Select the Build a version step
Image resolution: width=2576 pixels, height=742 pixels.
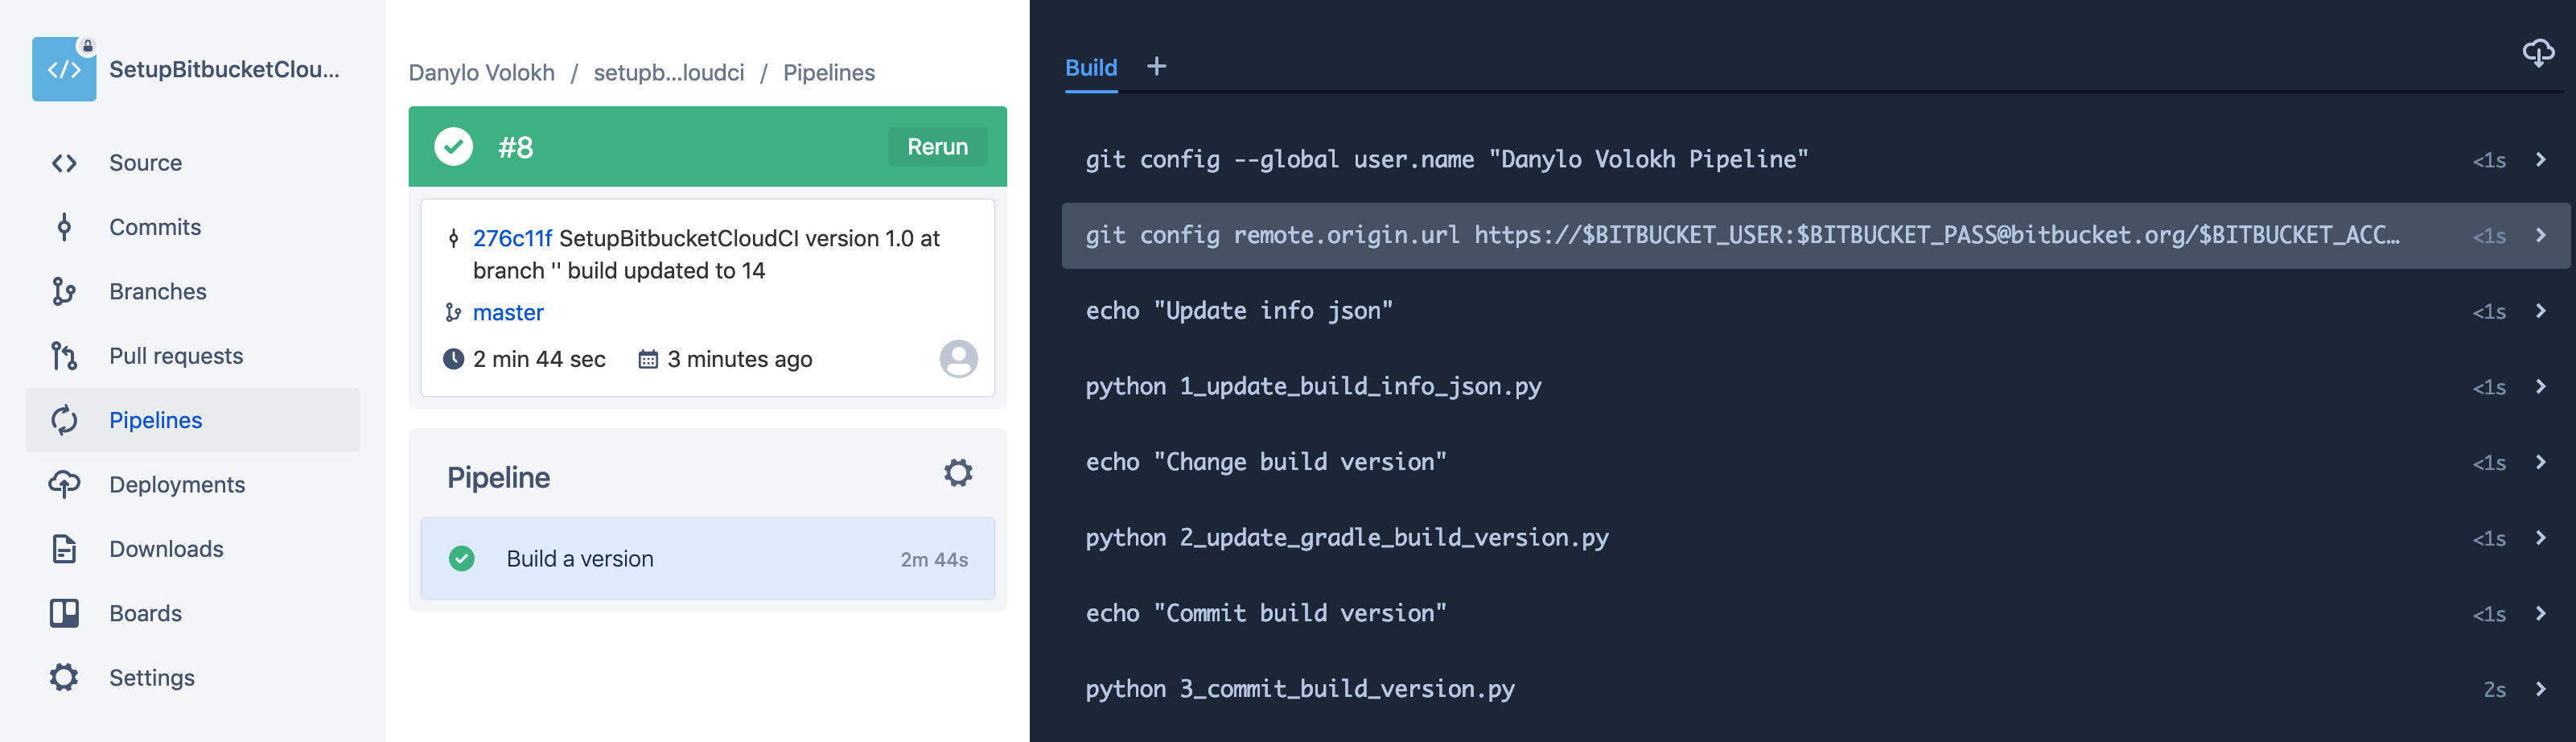coord(708,559)
